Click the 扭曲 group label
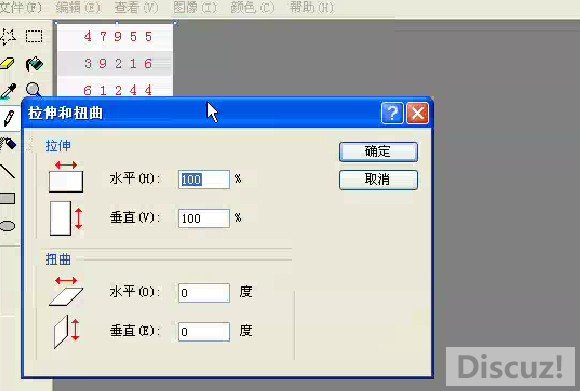 (58, 259)
